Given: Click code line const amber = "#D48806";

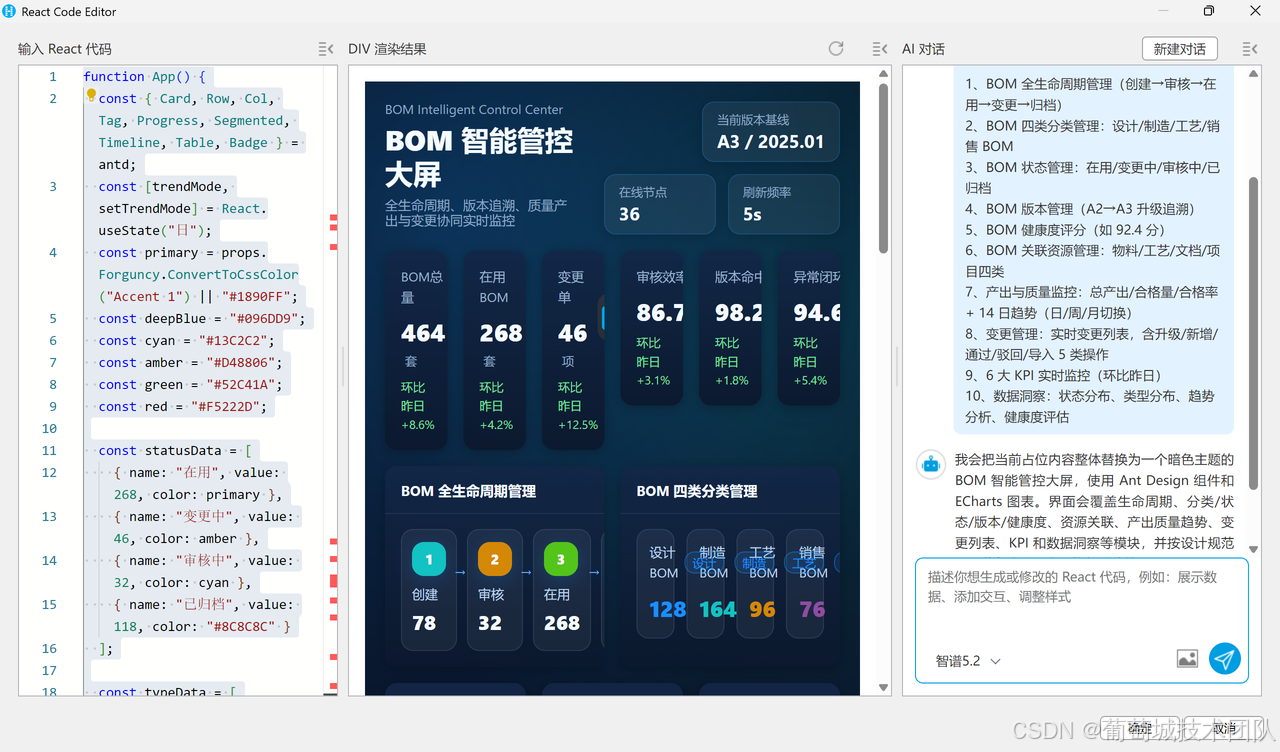Looking at the screenshot, I should pyautogui.click(x=192, y=362).
